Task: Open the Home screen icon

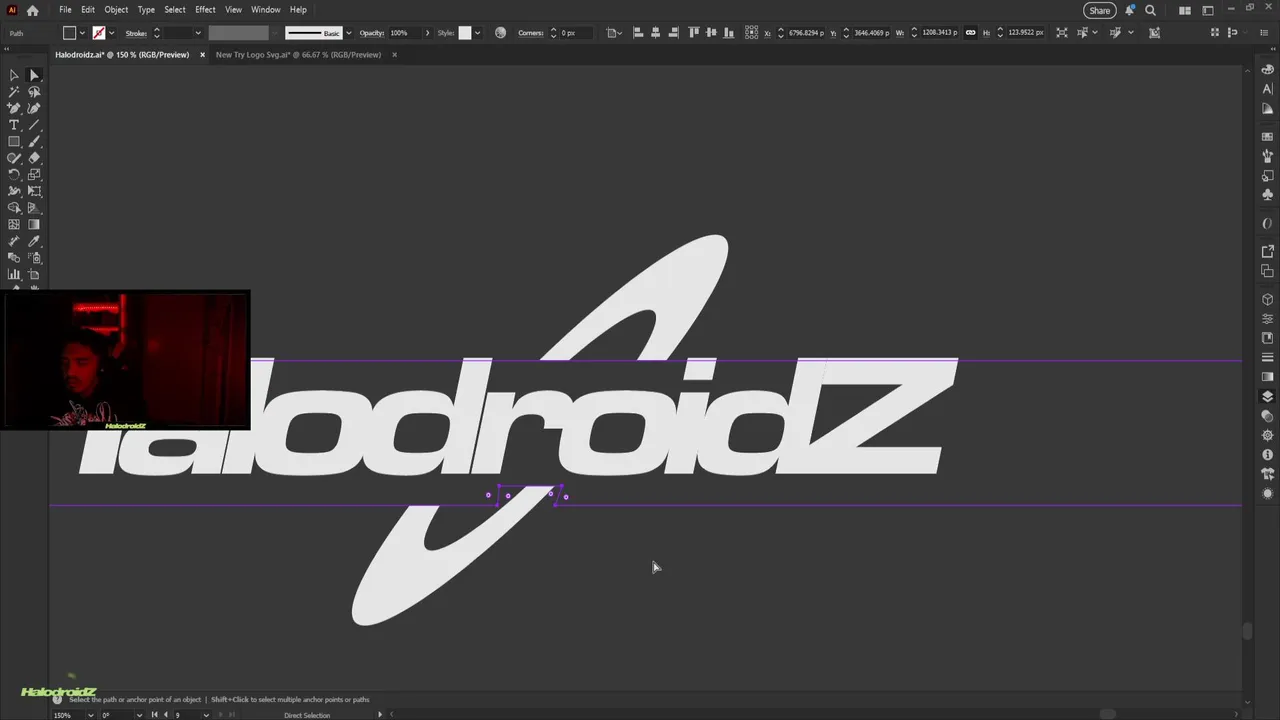Action: (32, 10)
